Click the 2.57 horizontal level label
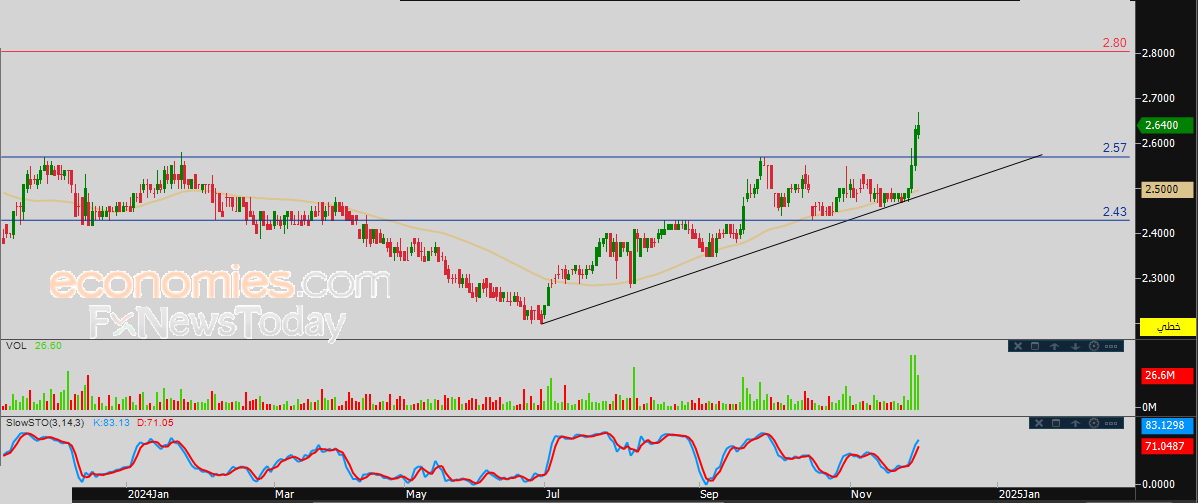Image resolution: width=1198 pixels, height=504 pixels. coord(1115,148)
